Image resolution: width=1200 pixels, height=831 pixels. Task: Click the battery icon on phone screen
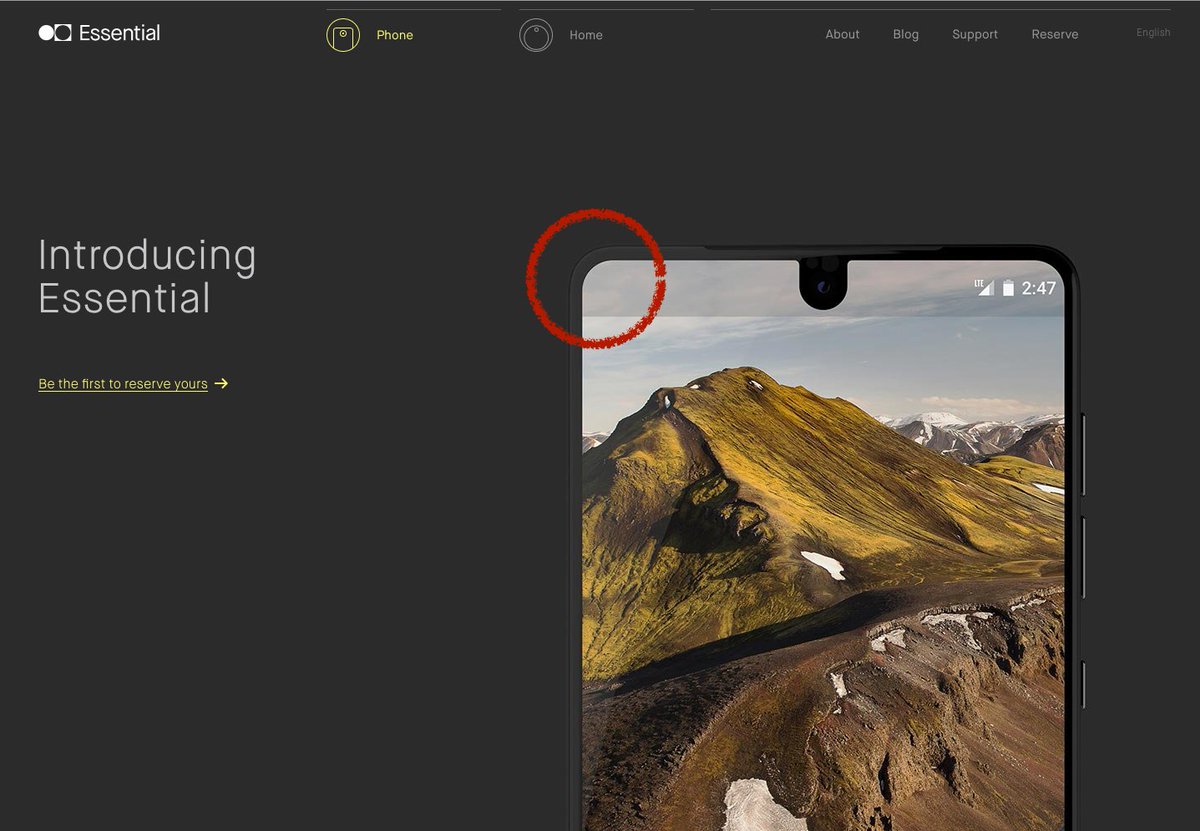tap(1008, 288)
